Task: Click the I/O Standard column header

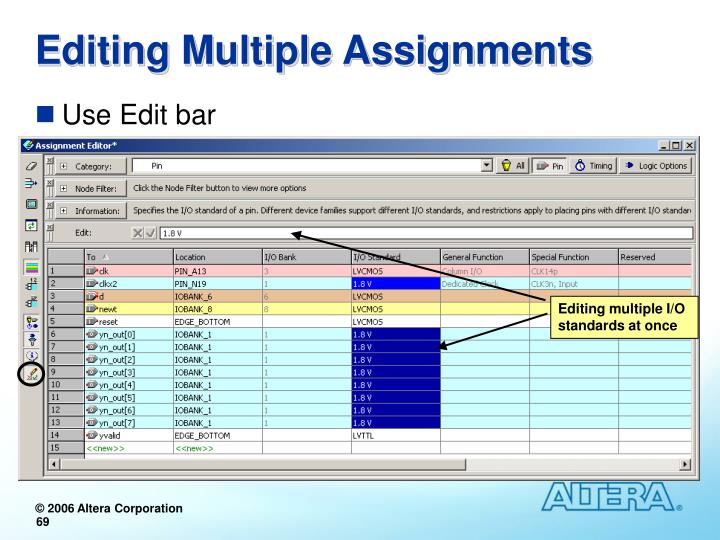Action: 396,257
